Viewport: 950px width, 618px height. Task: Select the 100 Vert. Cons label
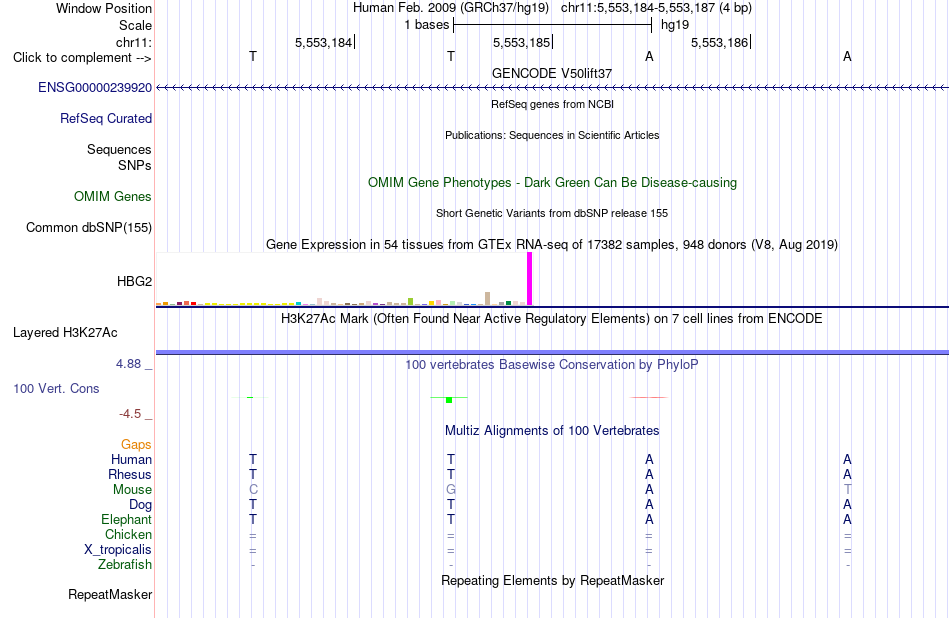click(x=56, y=389)
